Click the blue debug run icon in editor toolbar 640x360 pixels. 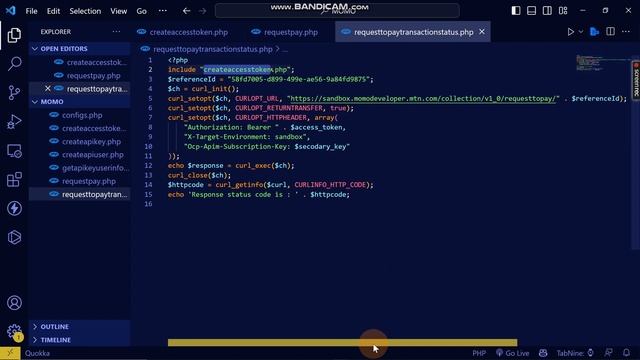click(595, 32)
